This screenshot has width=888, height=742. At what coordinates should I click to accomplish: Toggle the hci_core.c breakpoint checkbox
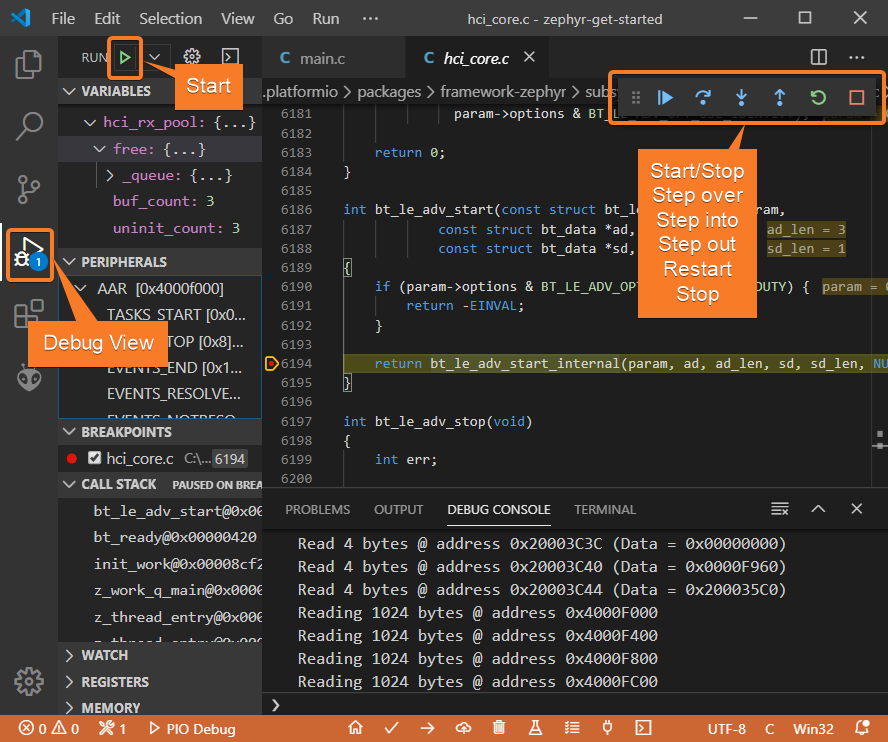point(95,458)
